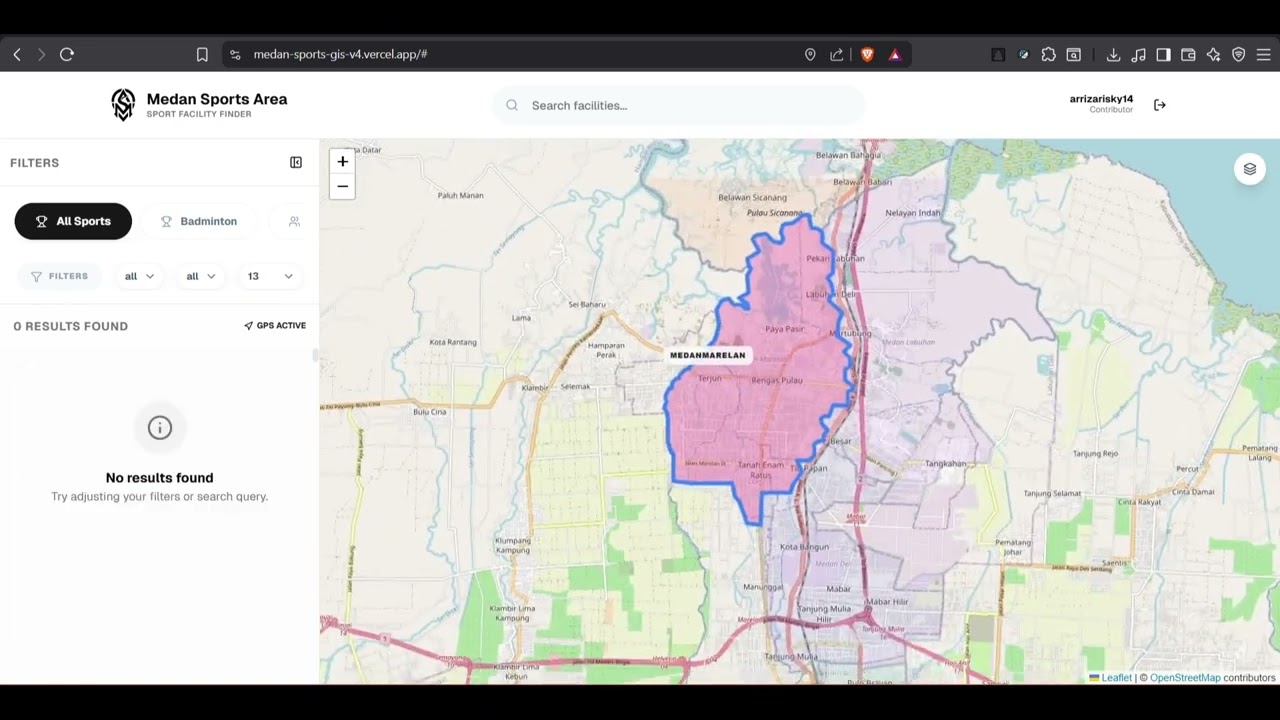The width and height of the screenshot is (1280, 720).
Task: Zoom in the map with plus button
Action: 342,161
